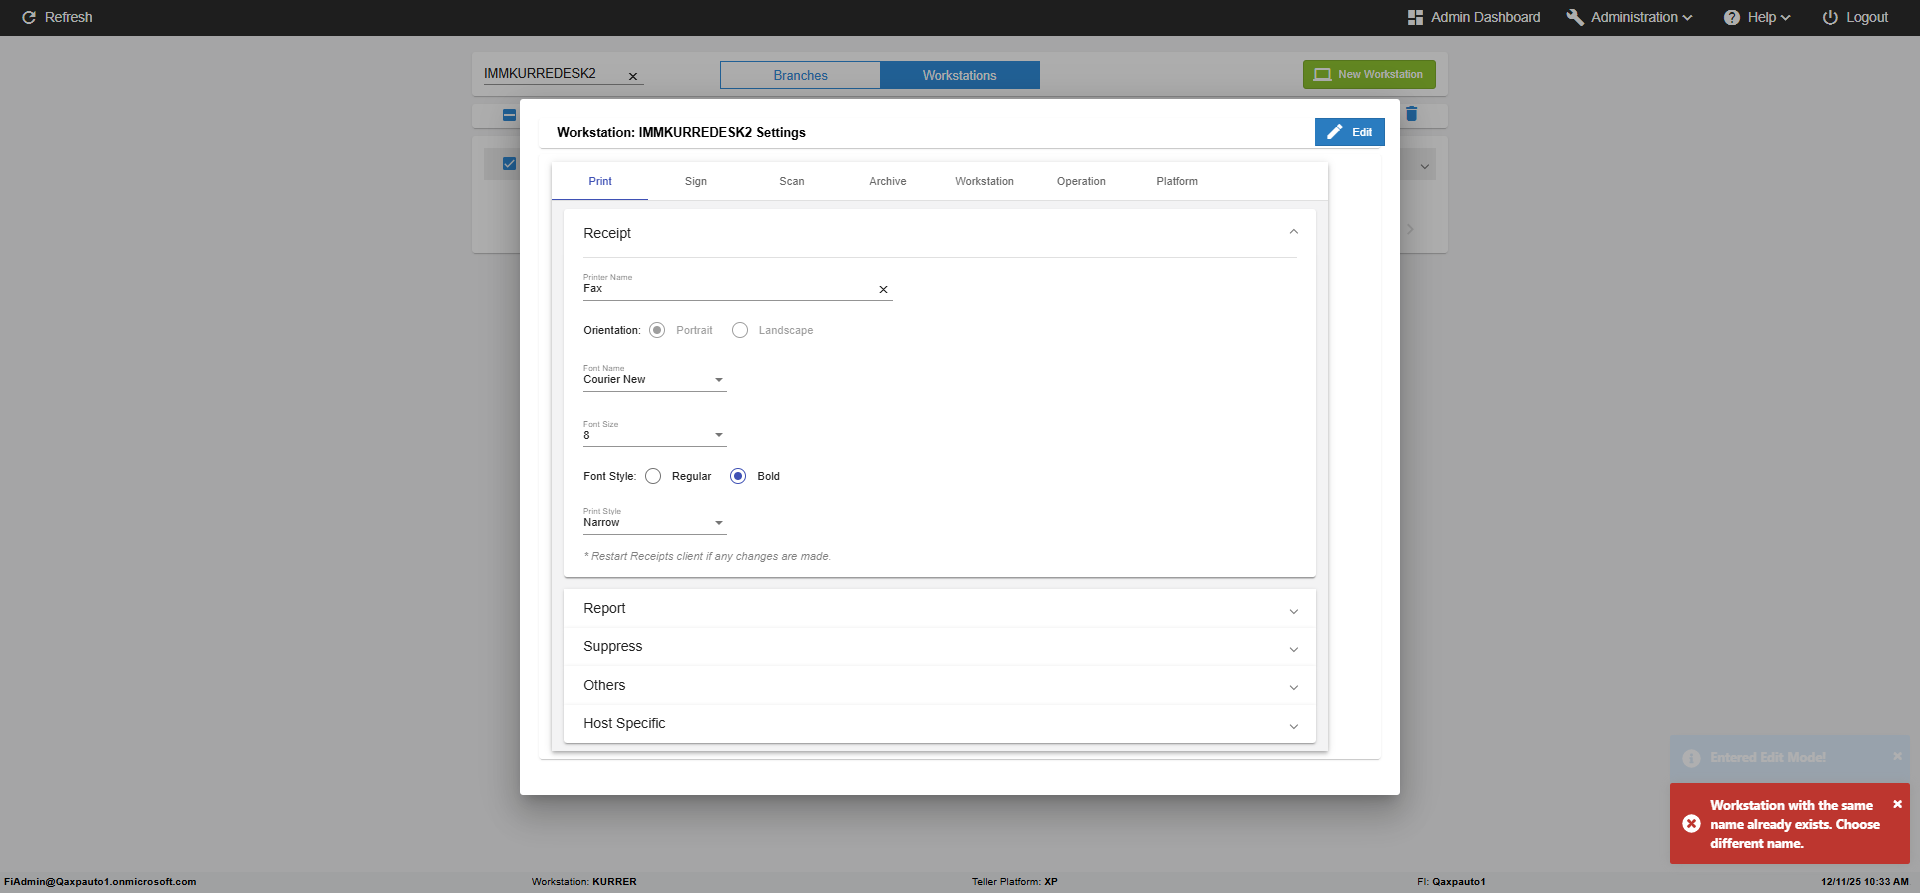Dismiss the workstation exists error toast
The image size is (1920, 893).
[x=1897, y=804]
